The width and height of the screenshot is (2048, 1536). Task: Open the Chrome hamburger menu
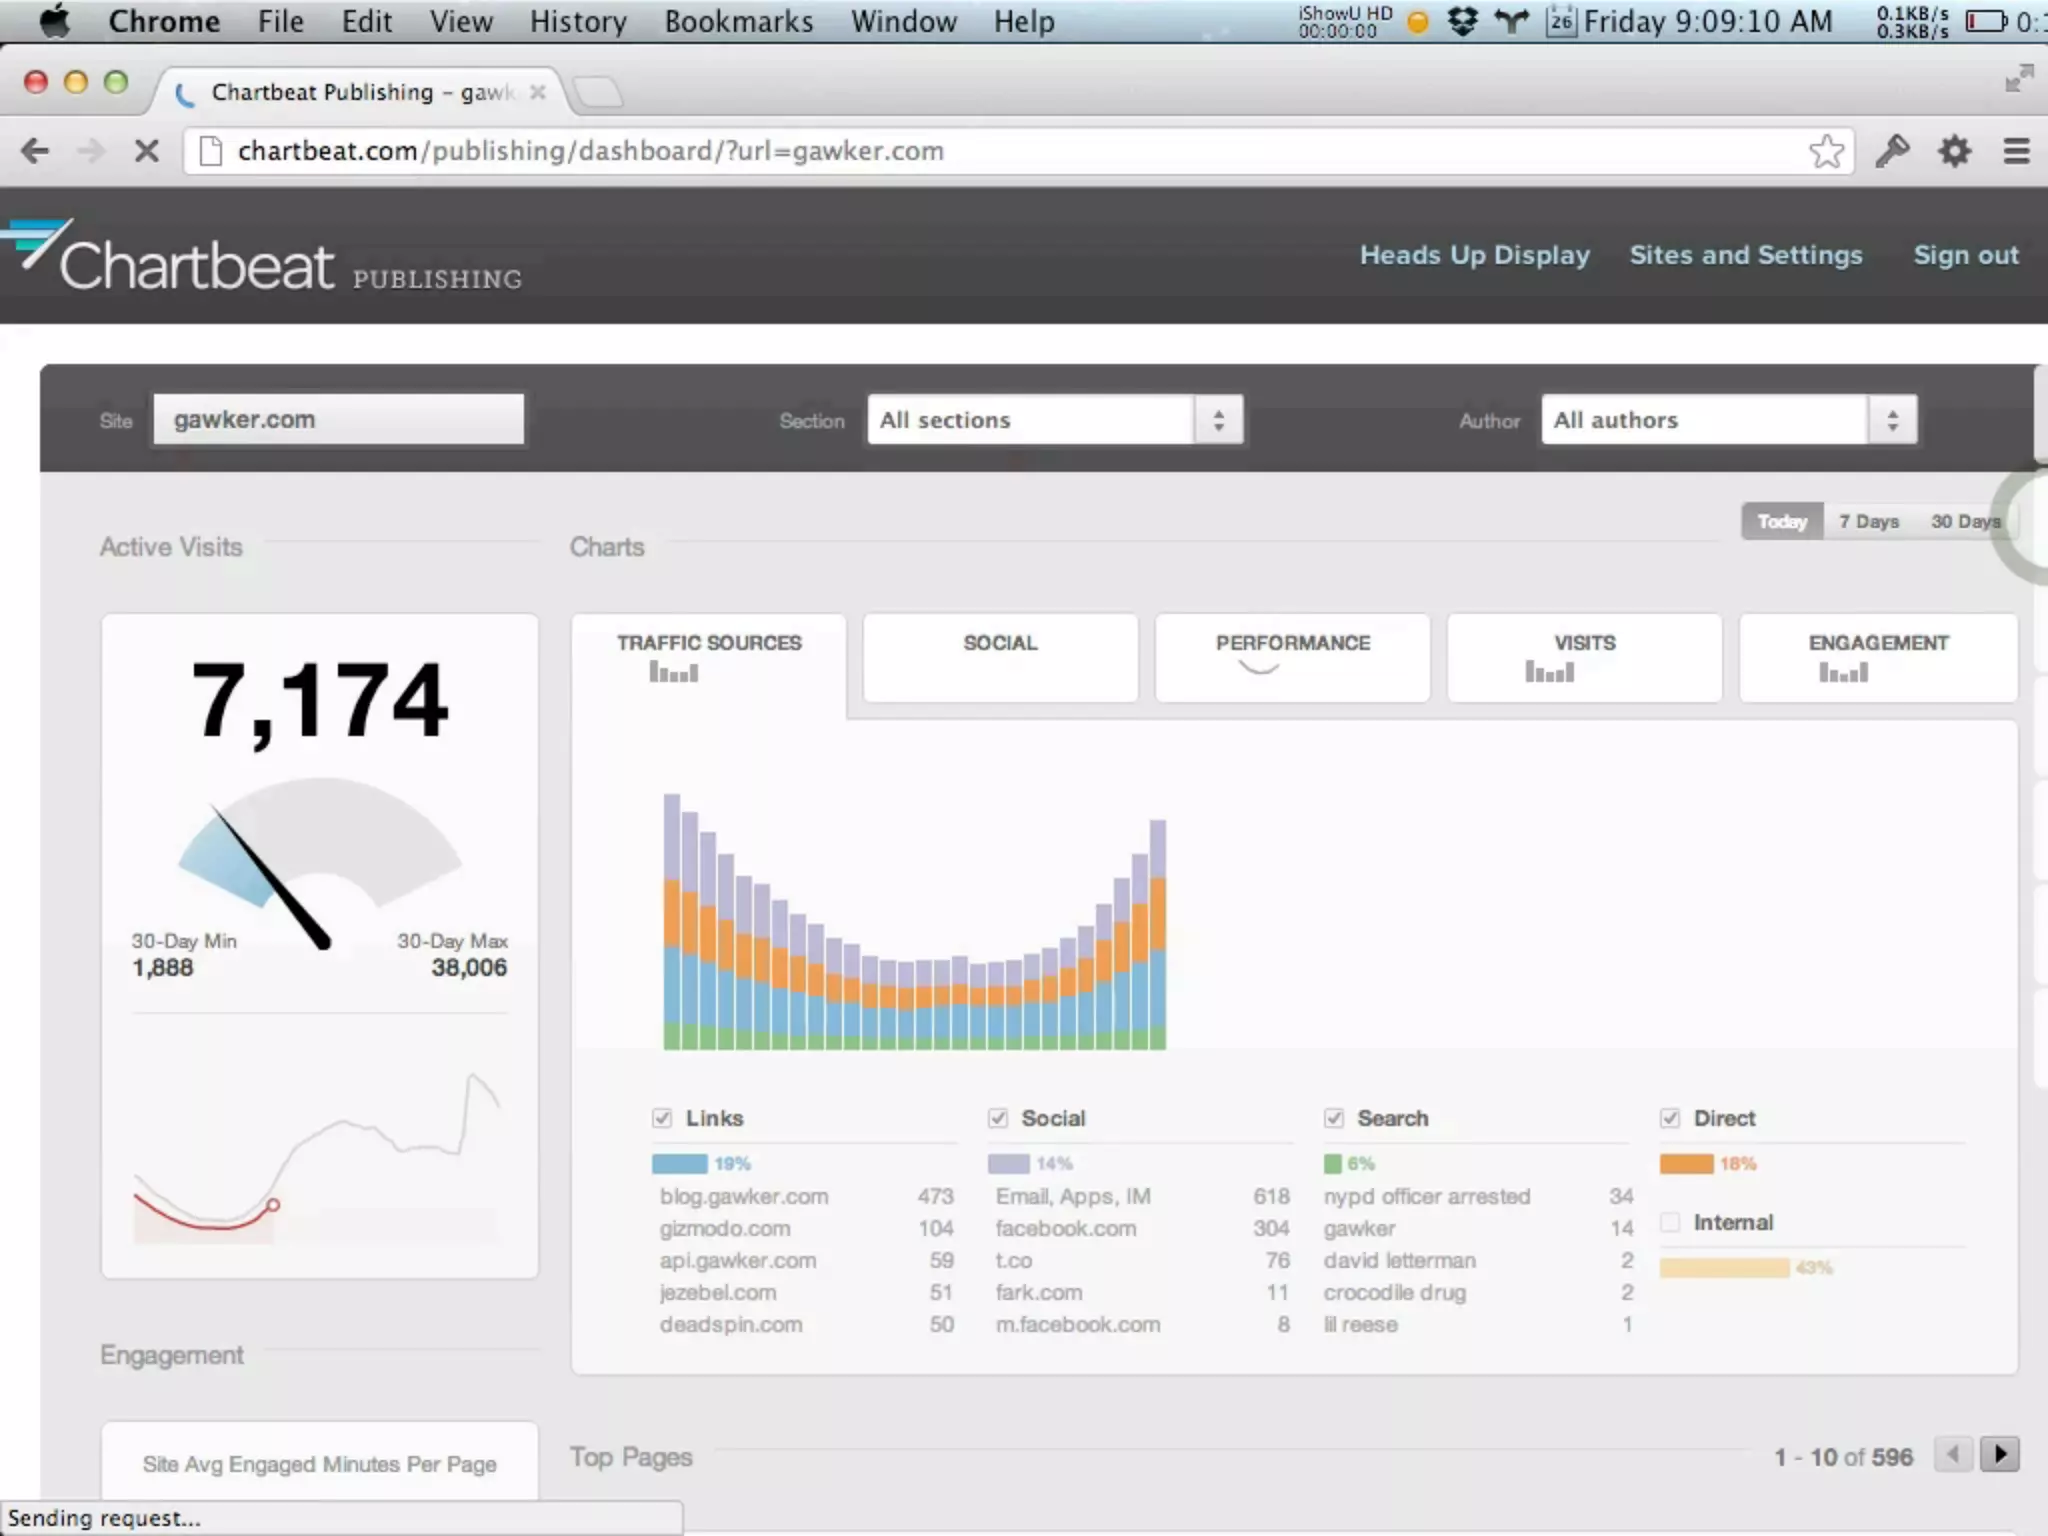(x=2016, y=151)
